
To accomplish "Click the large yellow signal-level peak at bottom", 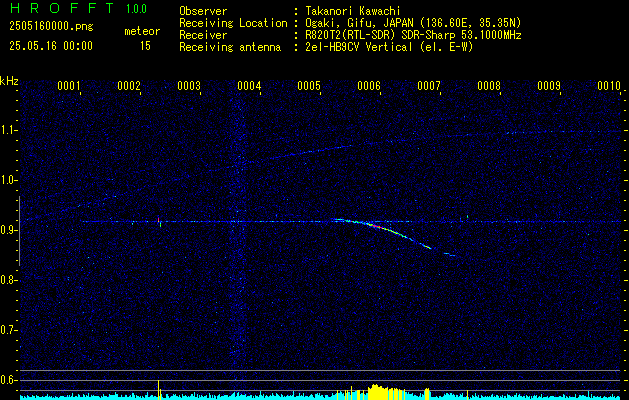I will (379, 392).
